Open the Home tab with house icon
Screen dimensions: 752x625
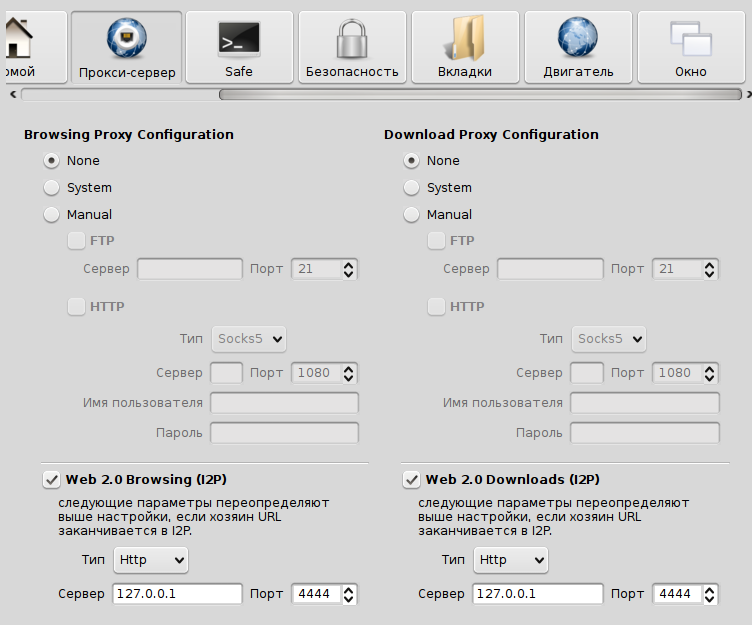click(x=34, y=47)
